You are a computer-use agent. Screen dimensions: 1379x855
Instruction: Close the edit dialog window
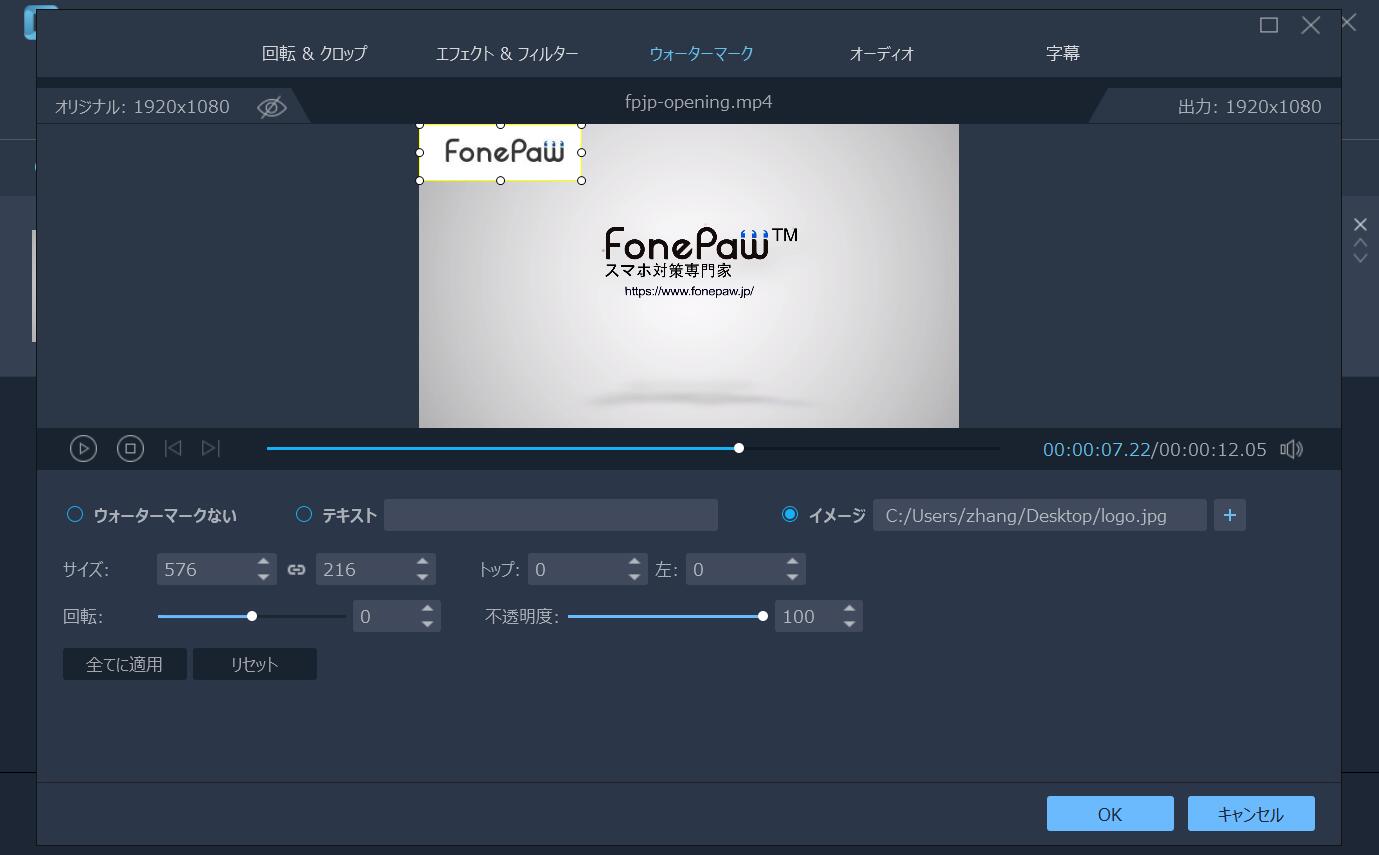[x=1311, y=25]
